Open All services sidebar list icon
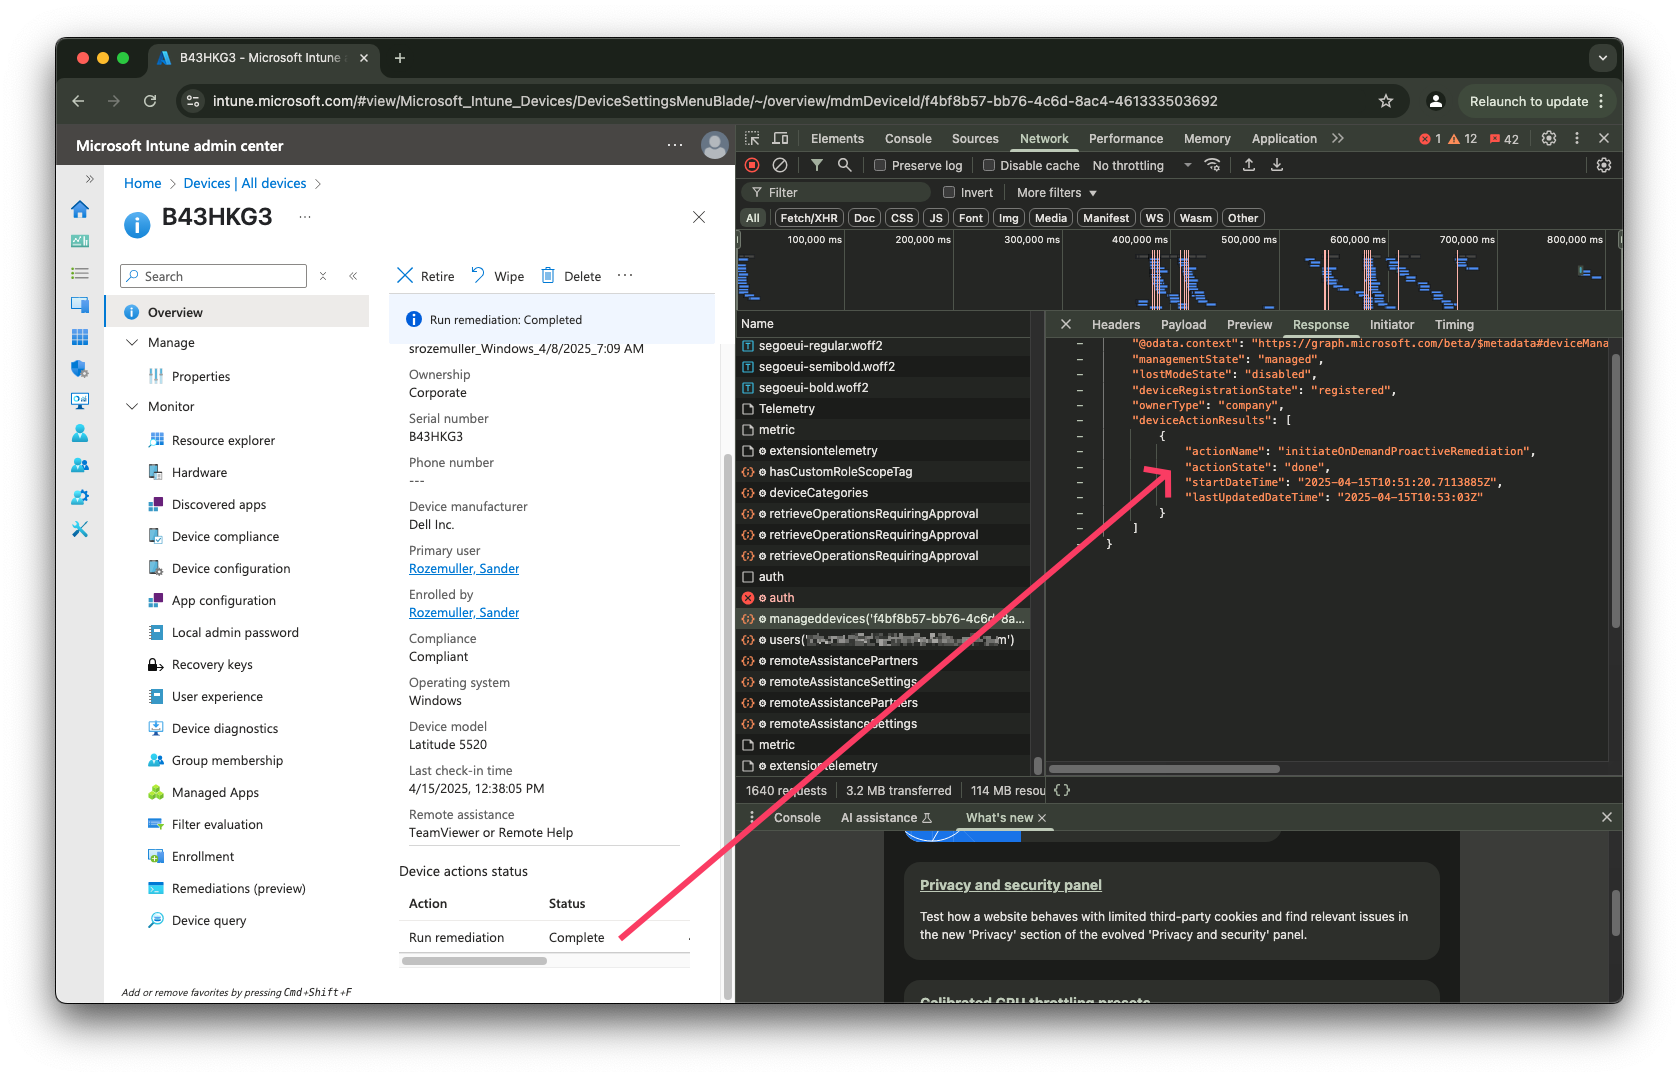Viewport: 1679px width, 1077px height. coord(80,273)
